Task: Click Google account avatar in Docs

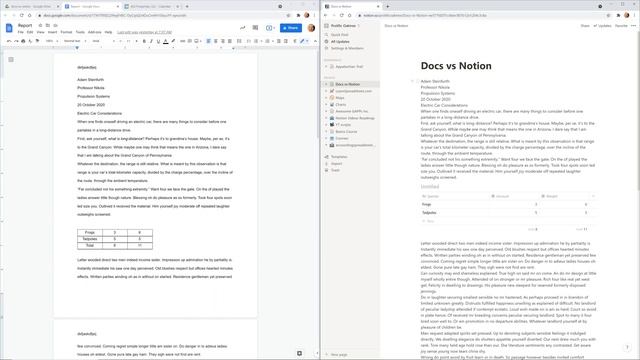Action: point(311,28)
